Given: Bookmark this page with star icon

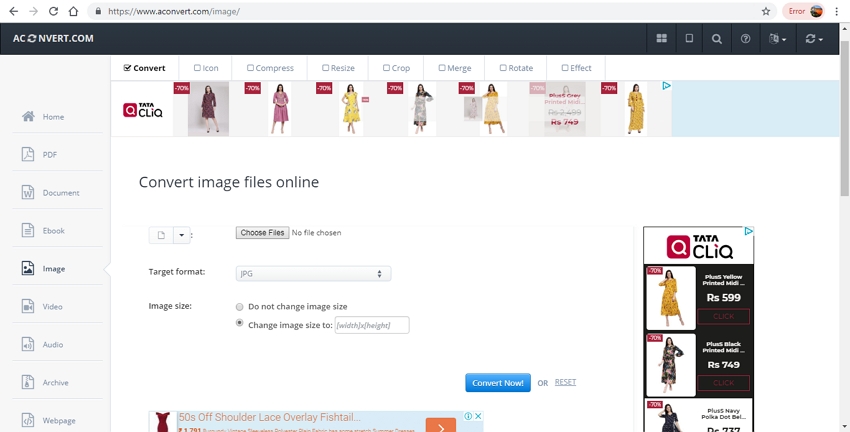Looking at the screenshot, I should coord(766,11).
